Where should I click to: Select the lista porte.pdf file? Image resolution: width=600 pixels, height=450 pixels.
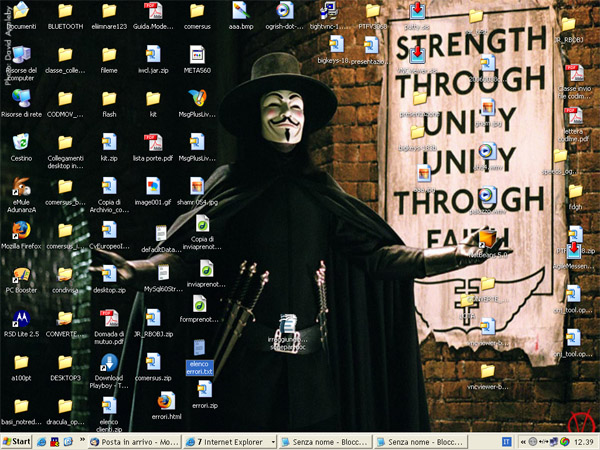(153, 142)
